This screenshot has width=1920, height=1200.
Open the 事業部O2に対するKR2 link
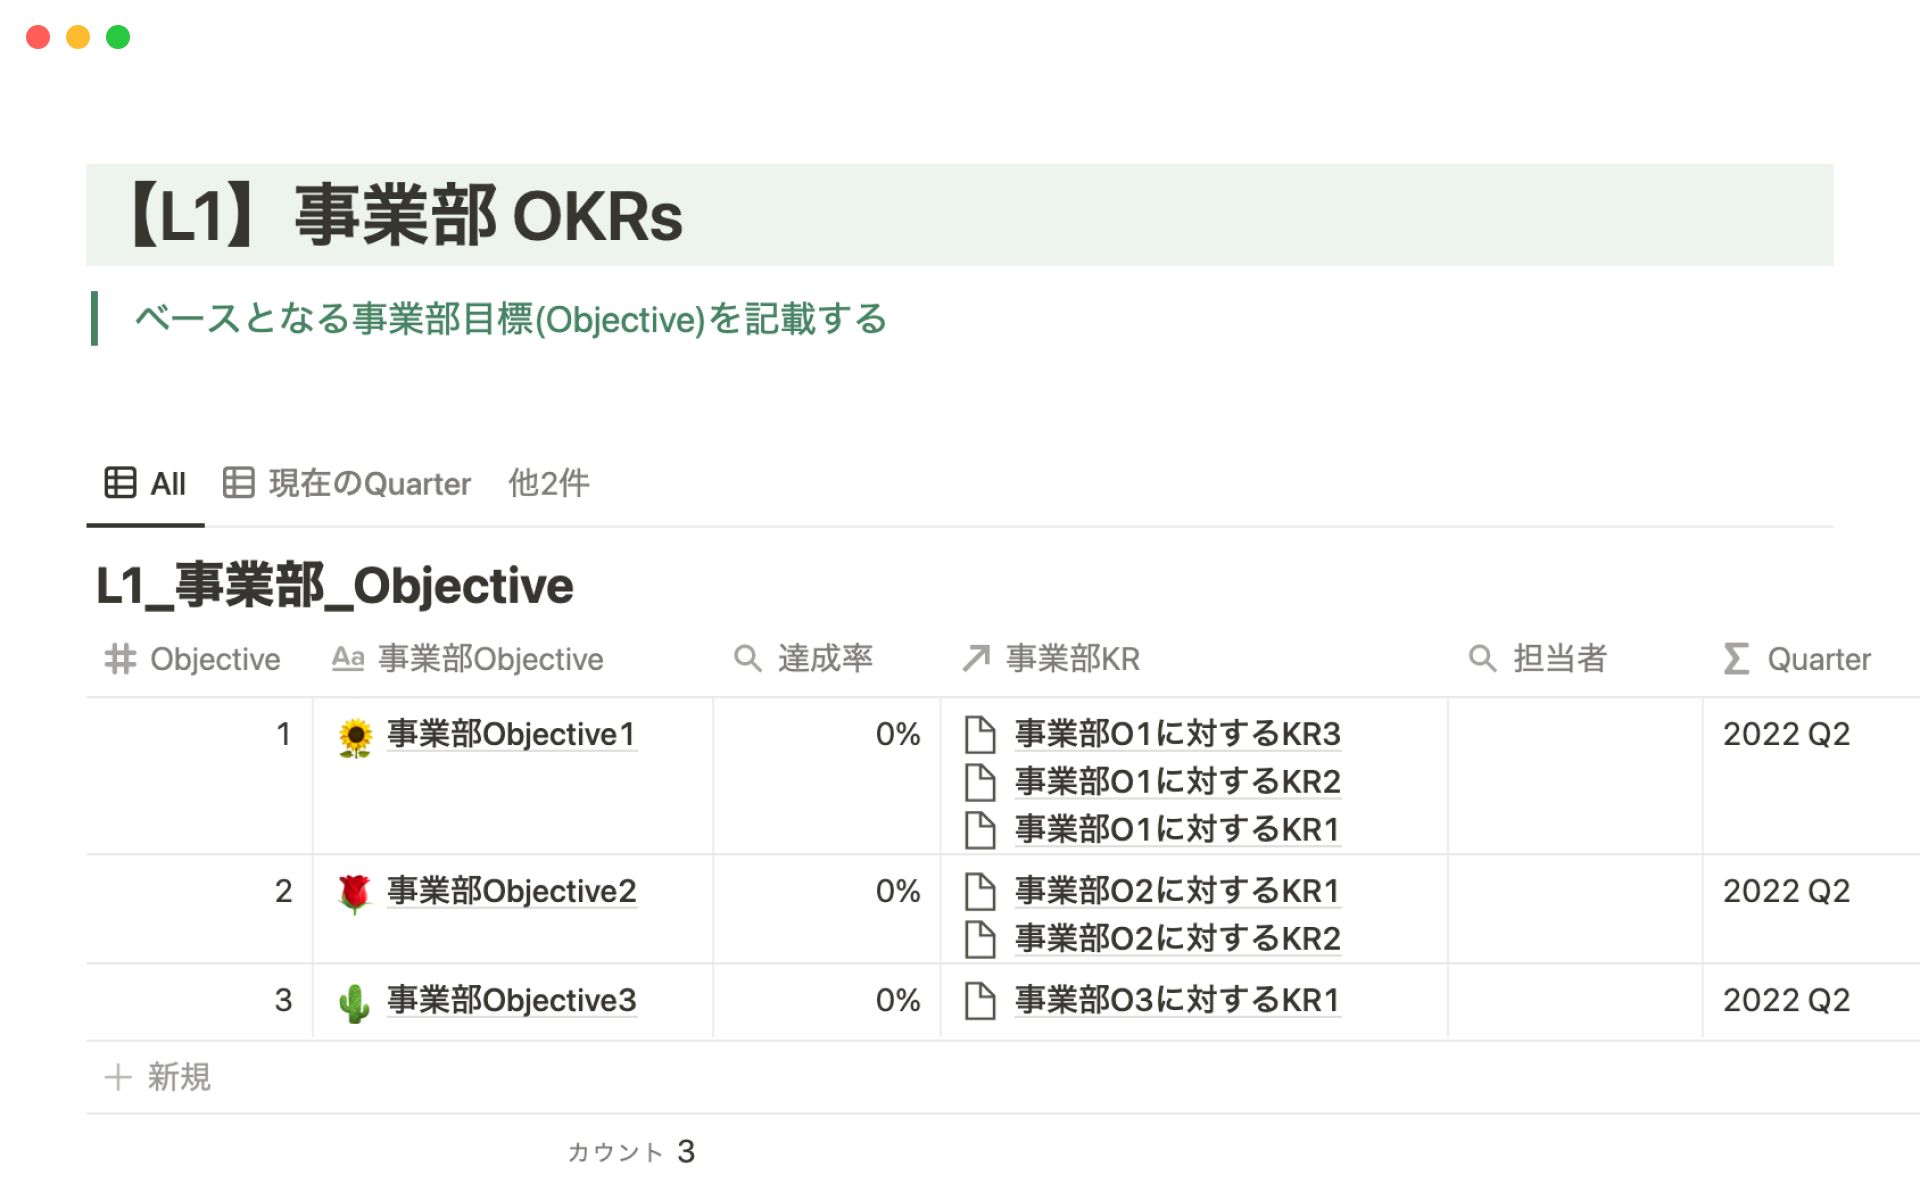(1177, 939)
